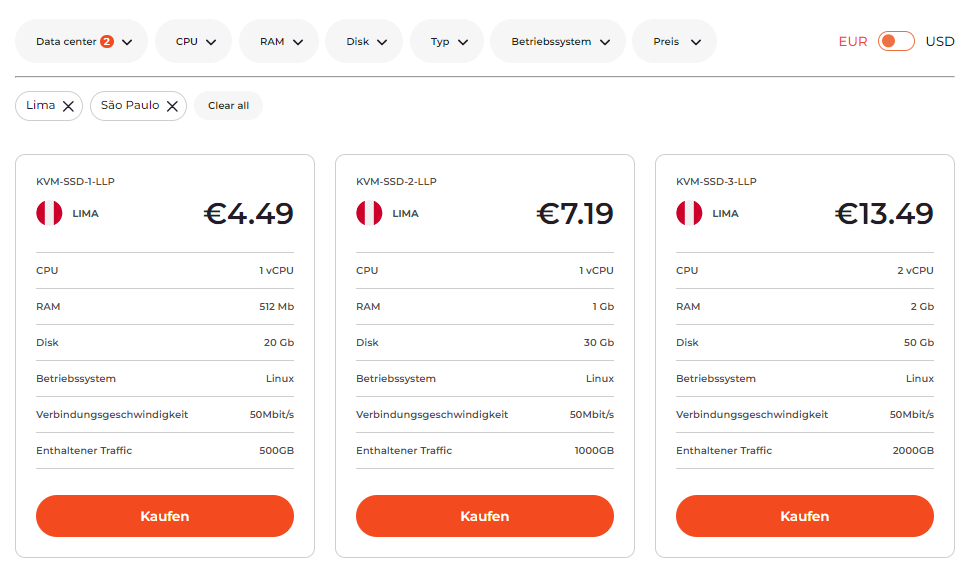Click the Data center badge showing 2
The image size is (973, 572).
[107, 42]
